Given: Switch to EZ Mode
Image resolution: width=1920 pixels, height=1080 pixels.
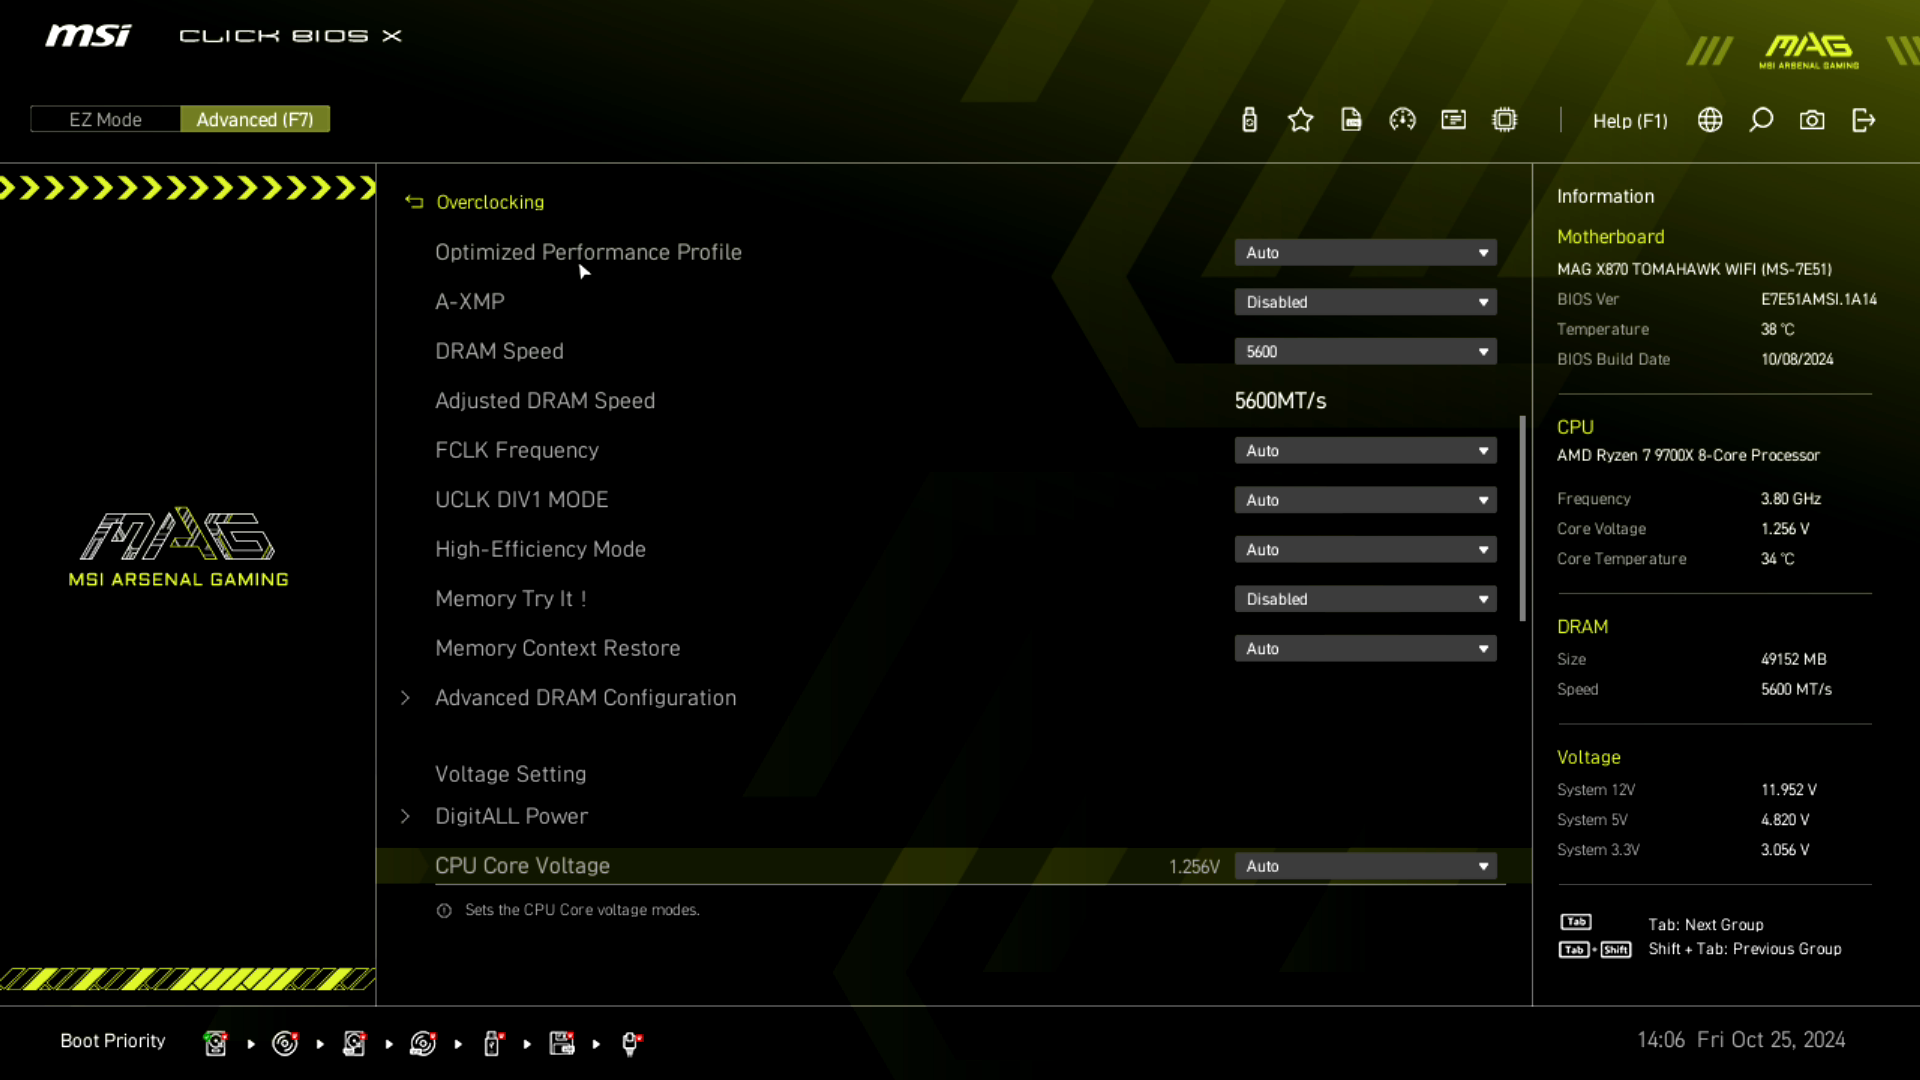Looking at the screenshot, I should pyautogui.click(x=105, y=119).
